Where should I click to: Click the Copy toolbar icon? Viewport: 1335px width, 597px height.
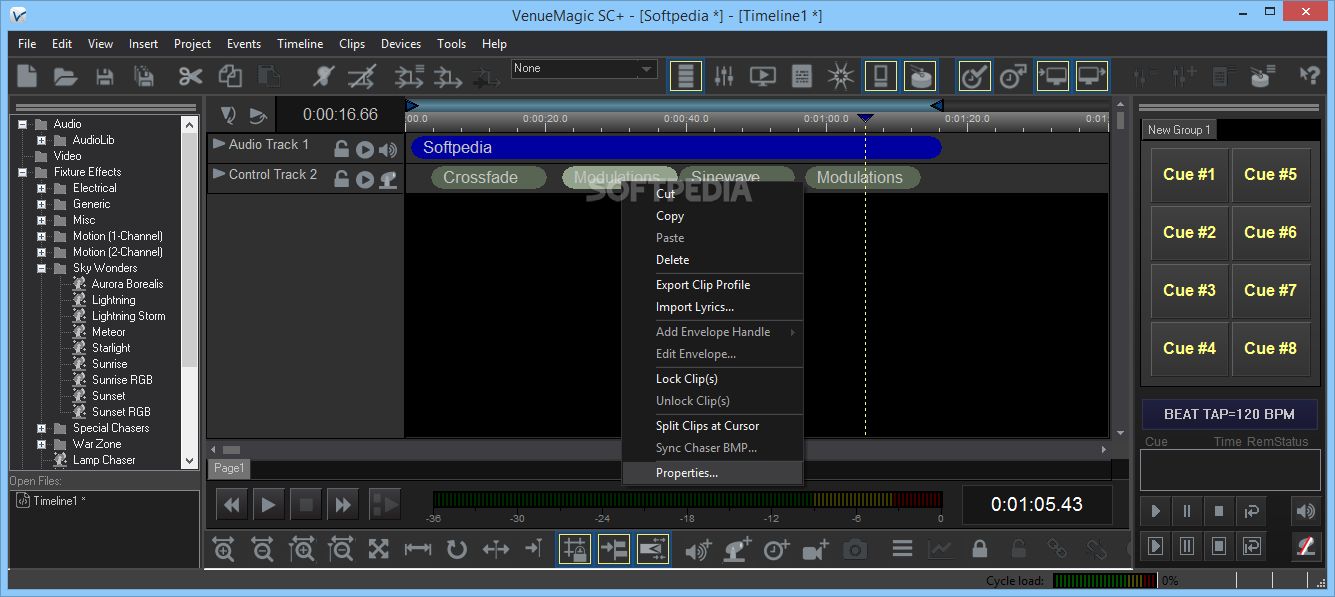tap(230, 76)
